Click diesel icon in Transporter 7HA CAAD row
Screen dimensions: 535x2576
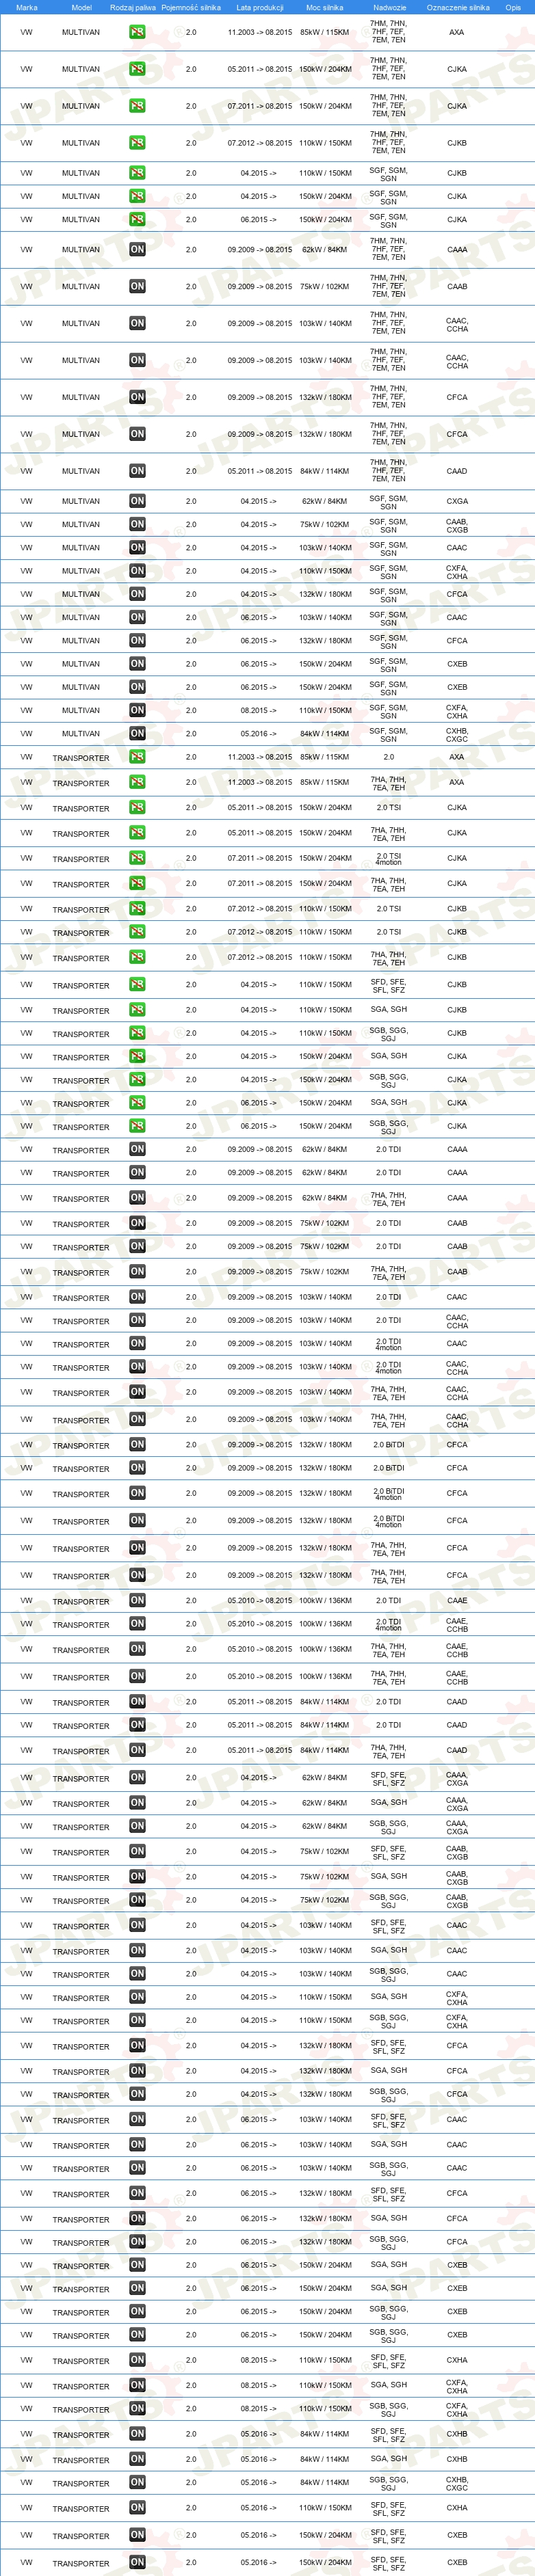coord(137,1750)
